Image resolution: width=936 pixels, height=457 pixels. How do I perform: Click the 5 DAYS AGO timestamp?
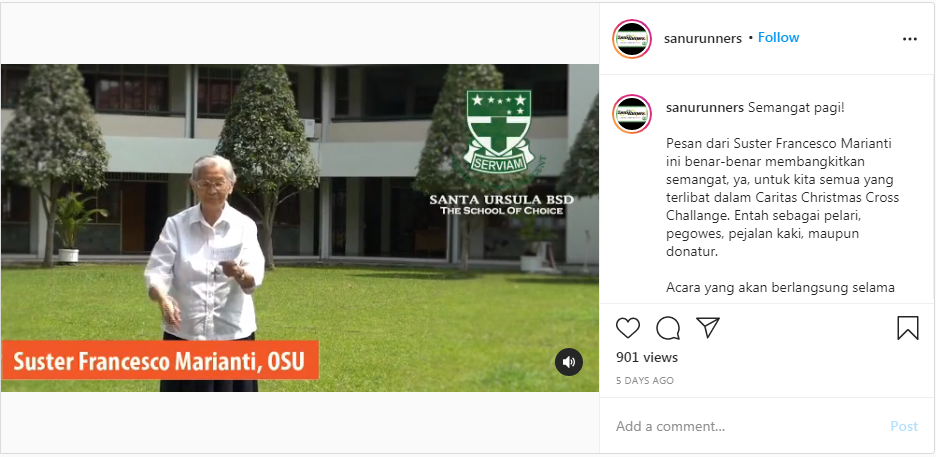[x=645, y=381]
